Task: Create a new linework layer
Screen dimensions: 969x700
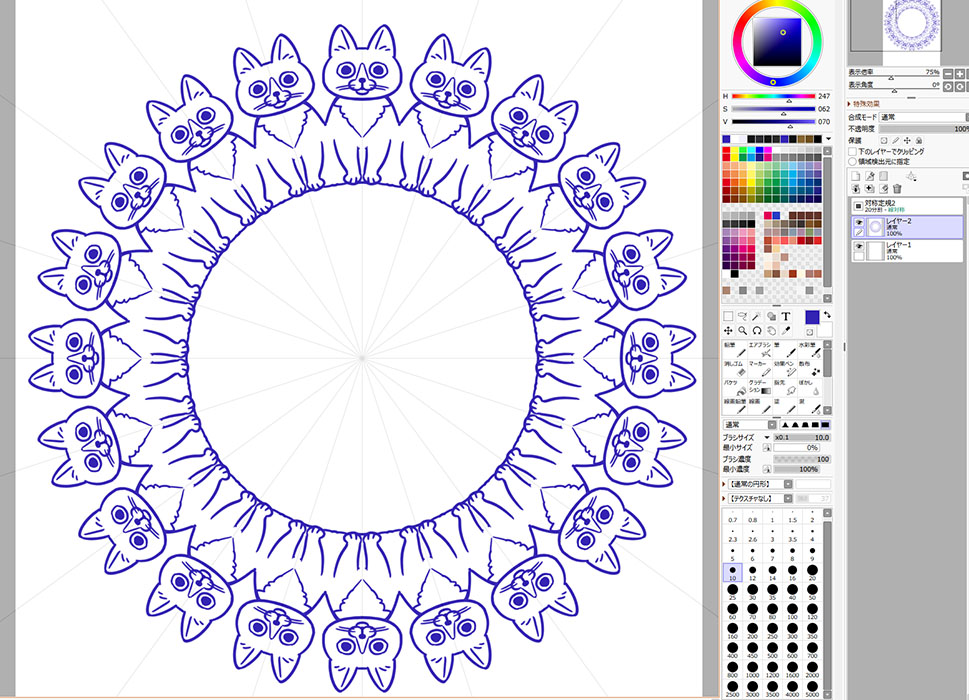Action: [x=870, y=176]
